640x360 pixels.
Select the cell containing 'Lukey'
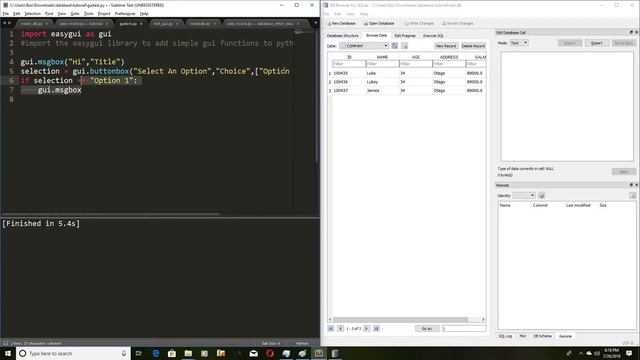coord(382,82)
